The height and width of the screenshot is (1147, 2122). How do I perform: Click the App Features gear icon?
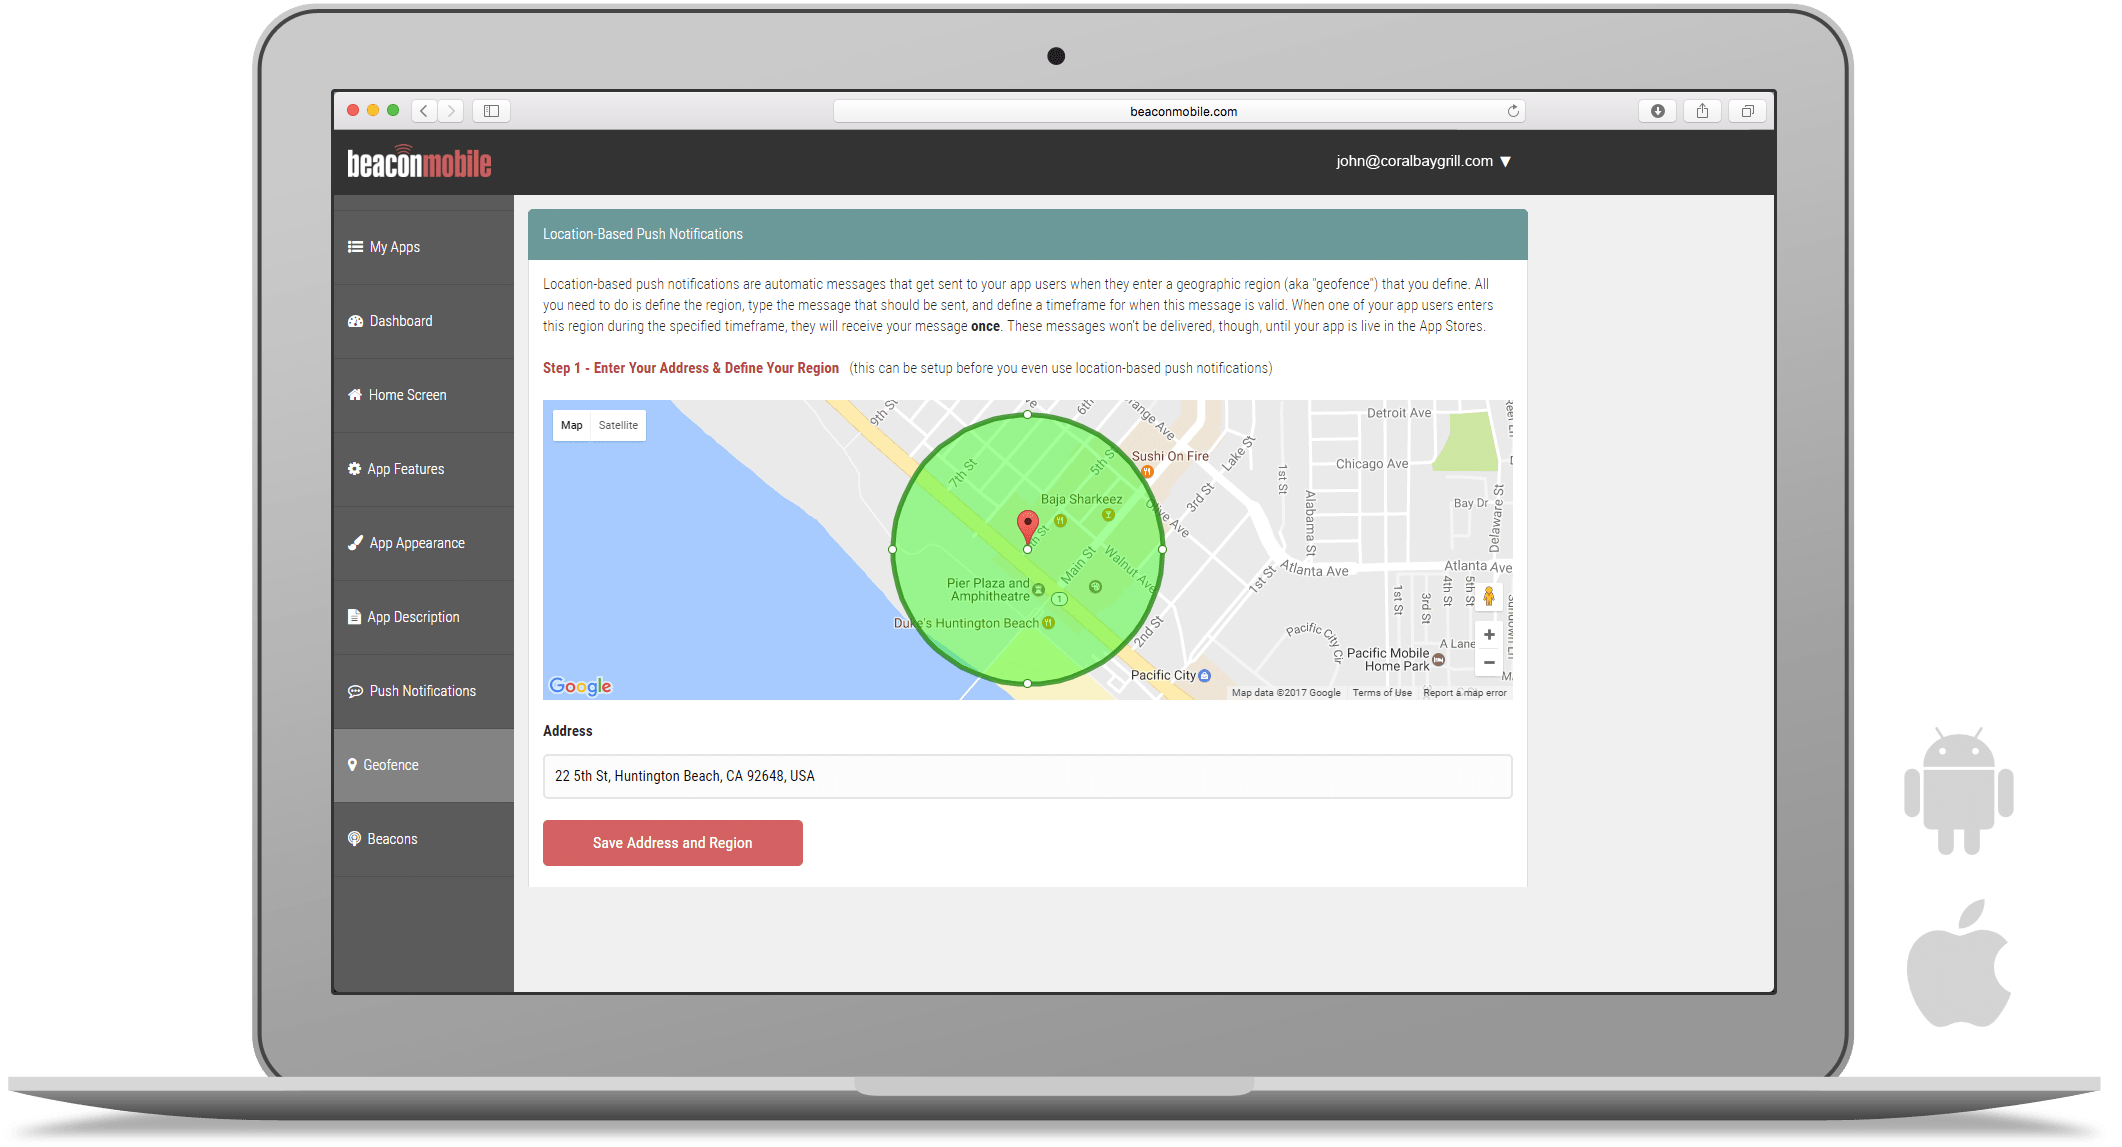click(354, 468)
